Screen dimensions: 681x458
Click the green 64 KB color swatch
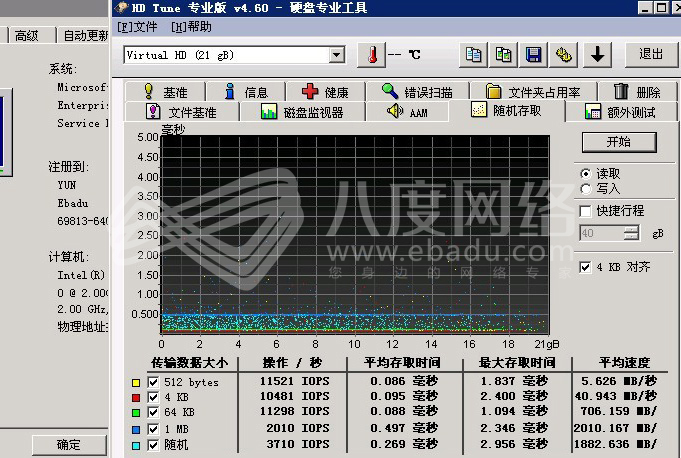pyautogui.click(x=136, y=412)
